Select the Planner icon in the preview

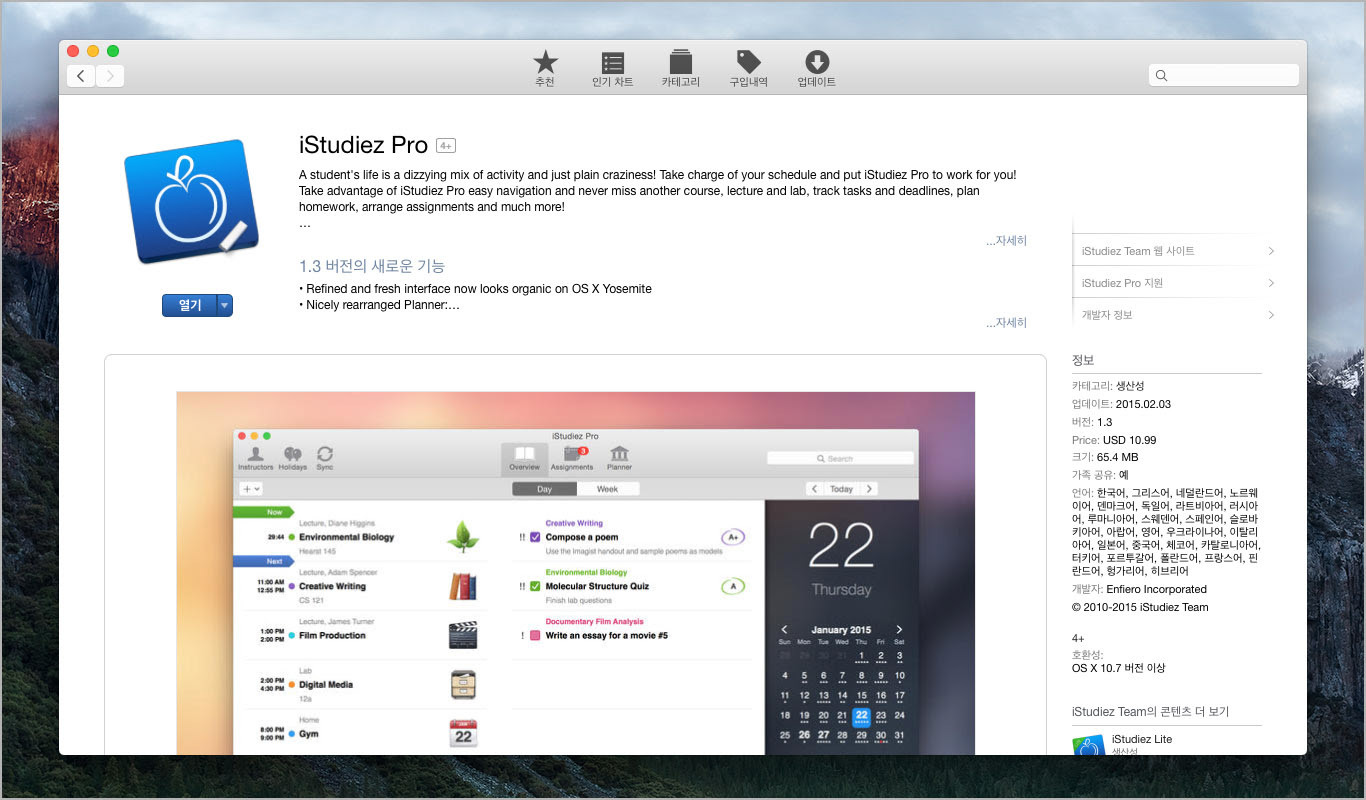(x=619, y=459)
